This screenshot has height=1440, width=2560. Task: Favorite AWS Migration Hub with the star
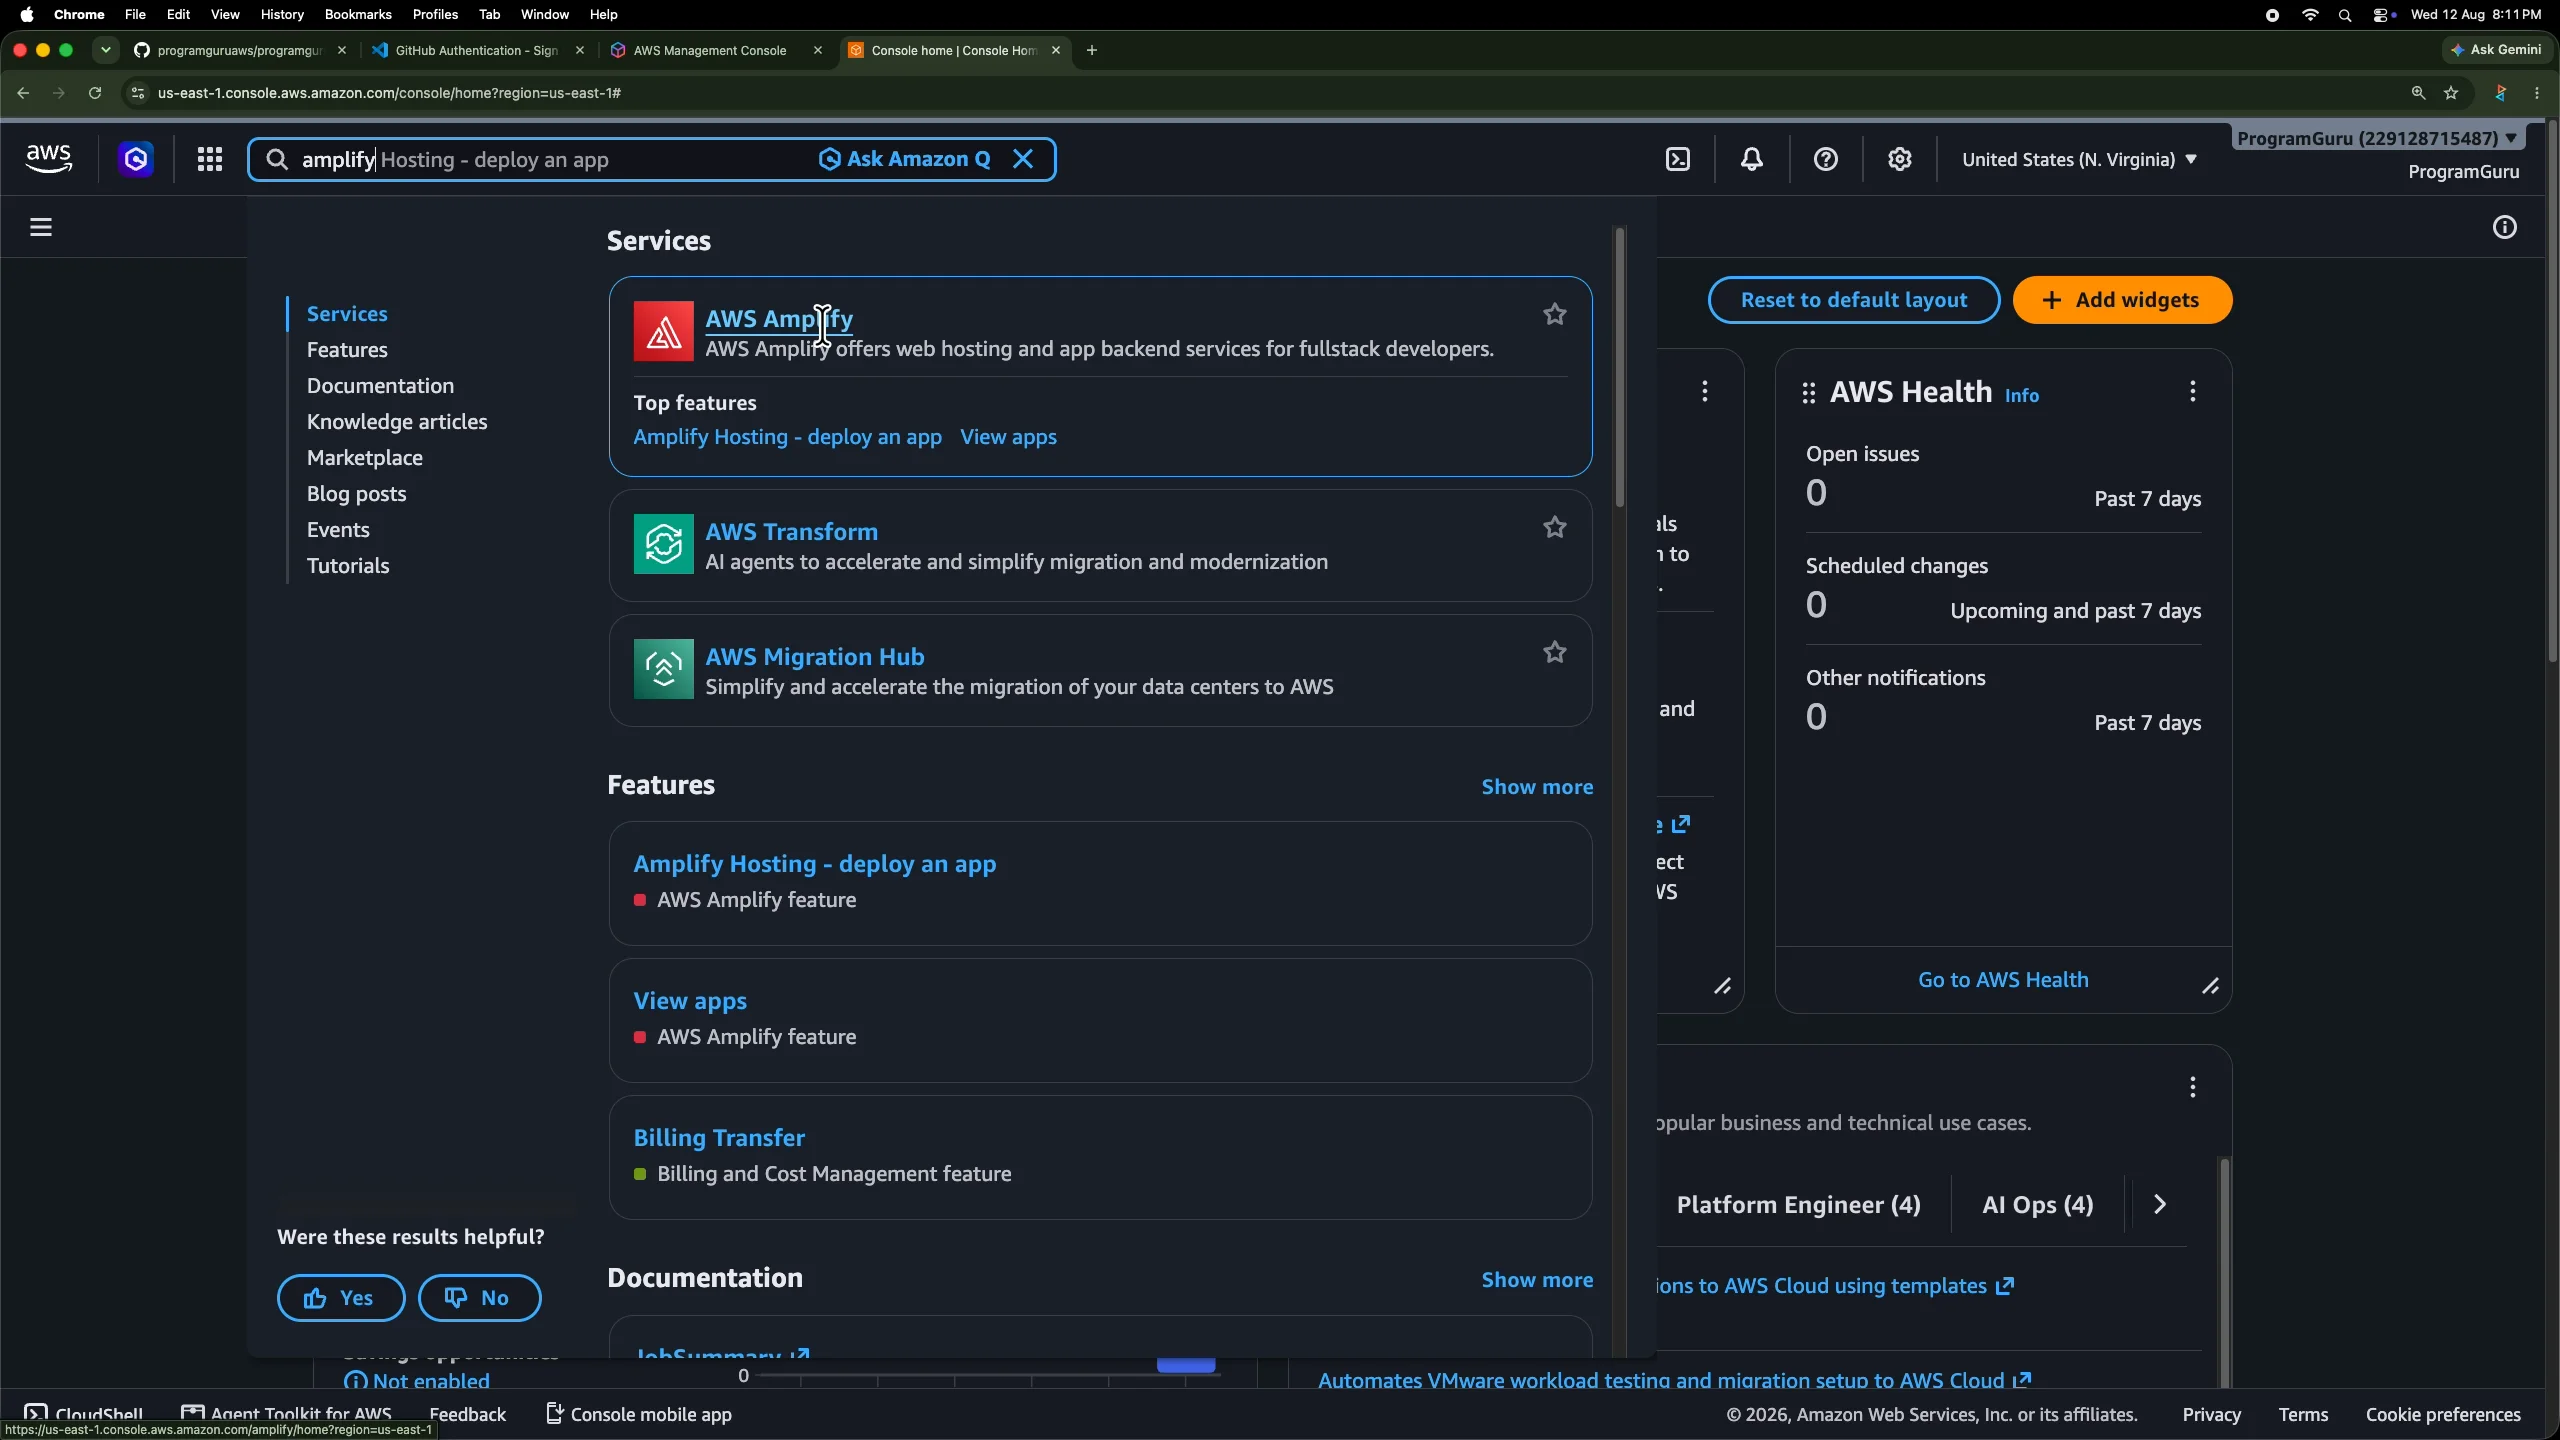point(1555,652)
